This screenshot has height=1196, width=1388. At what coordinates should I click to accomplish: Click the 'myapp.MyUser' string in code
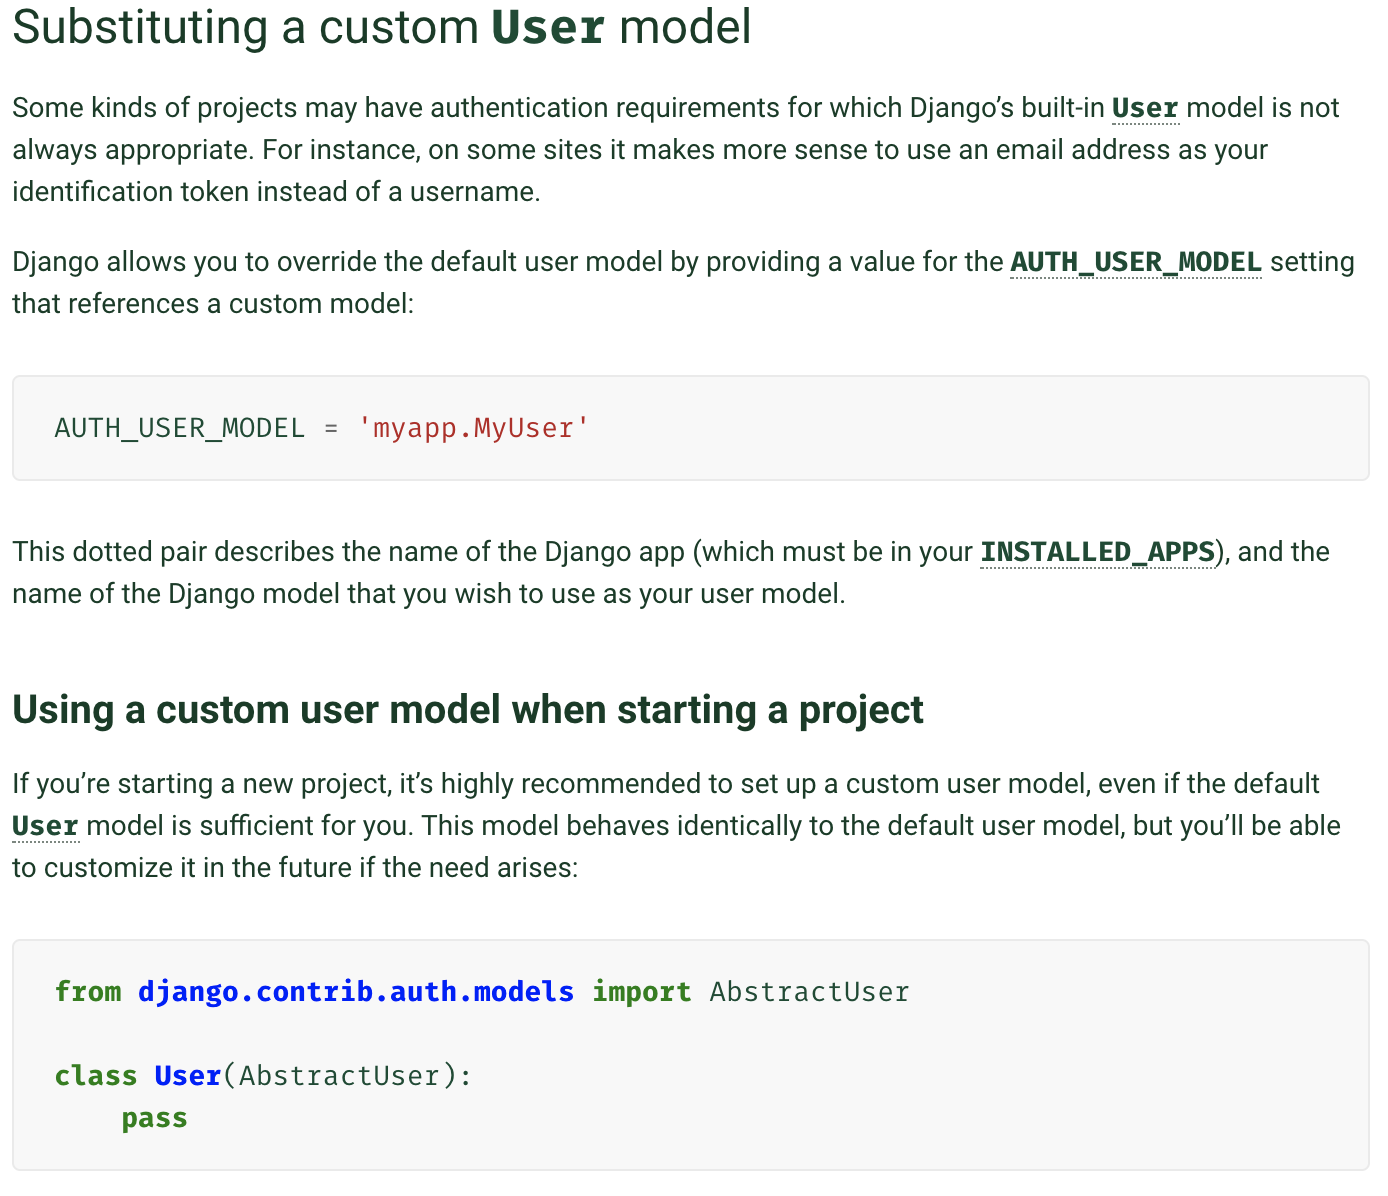point(474,428)
